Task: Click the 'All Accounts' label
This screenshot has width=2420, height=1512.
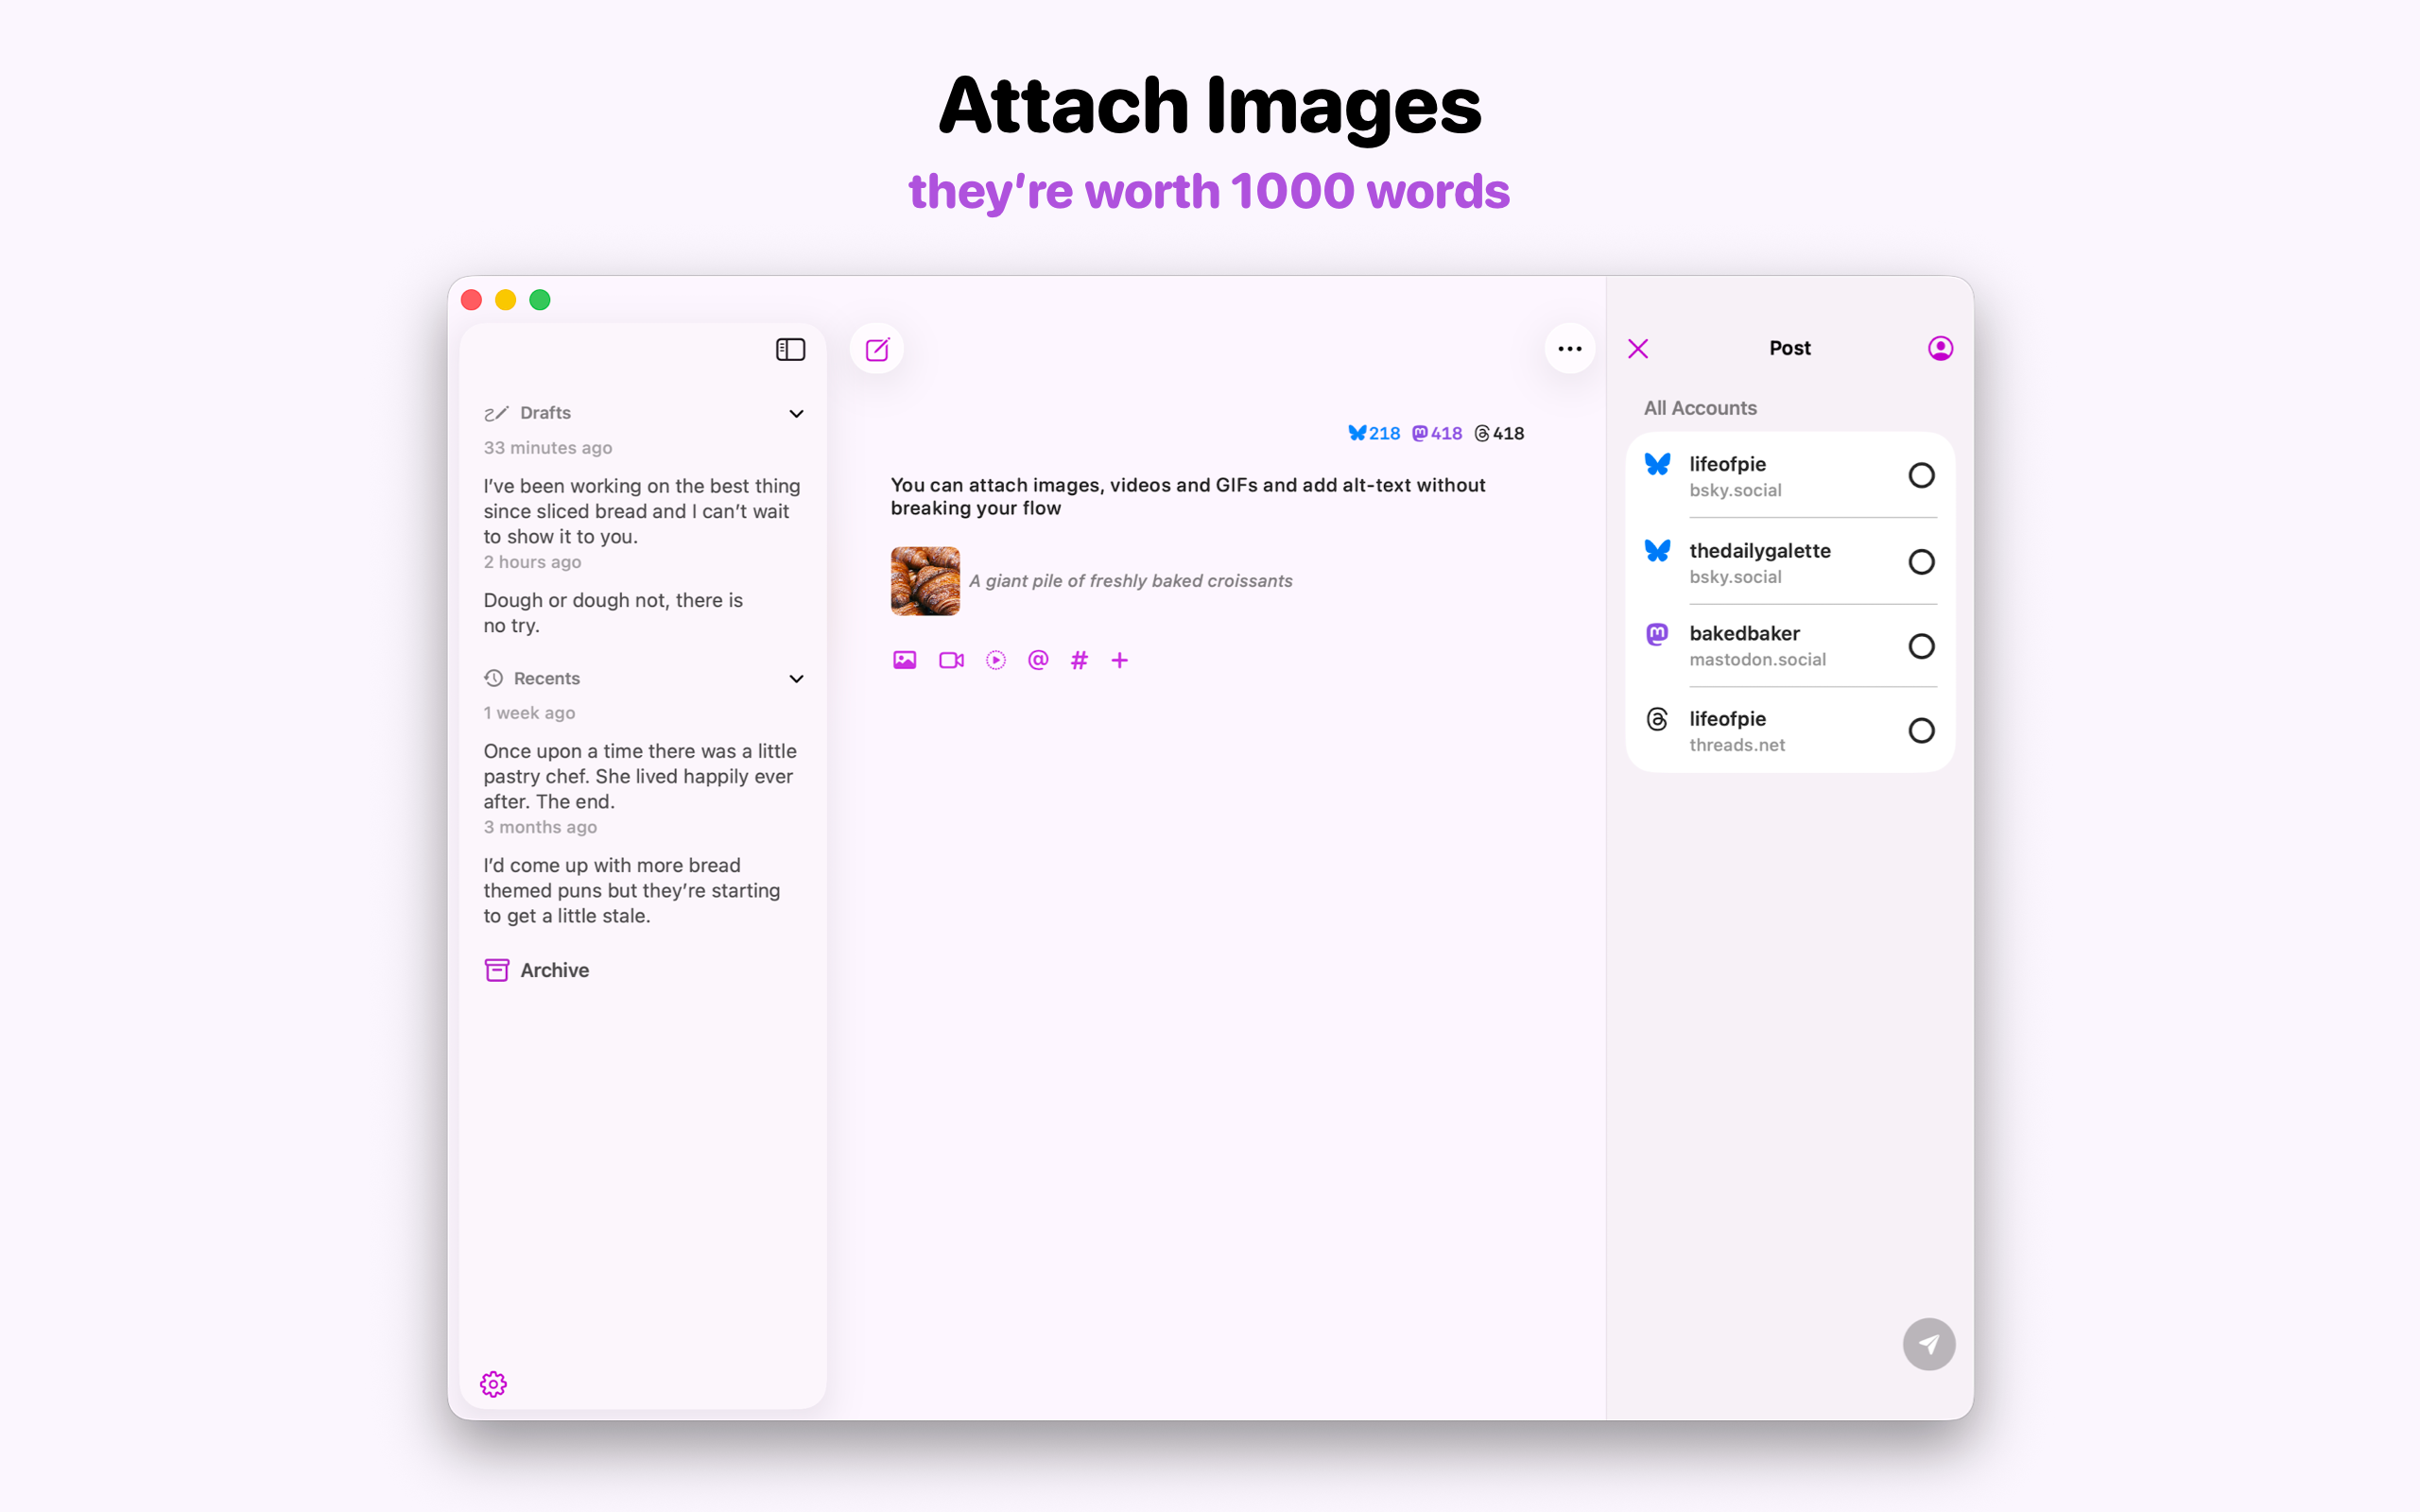Action: coord(1700,408)
